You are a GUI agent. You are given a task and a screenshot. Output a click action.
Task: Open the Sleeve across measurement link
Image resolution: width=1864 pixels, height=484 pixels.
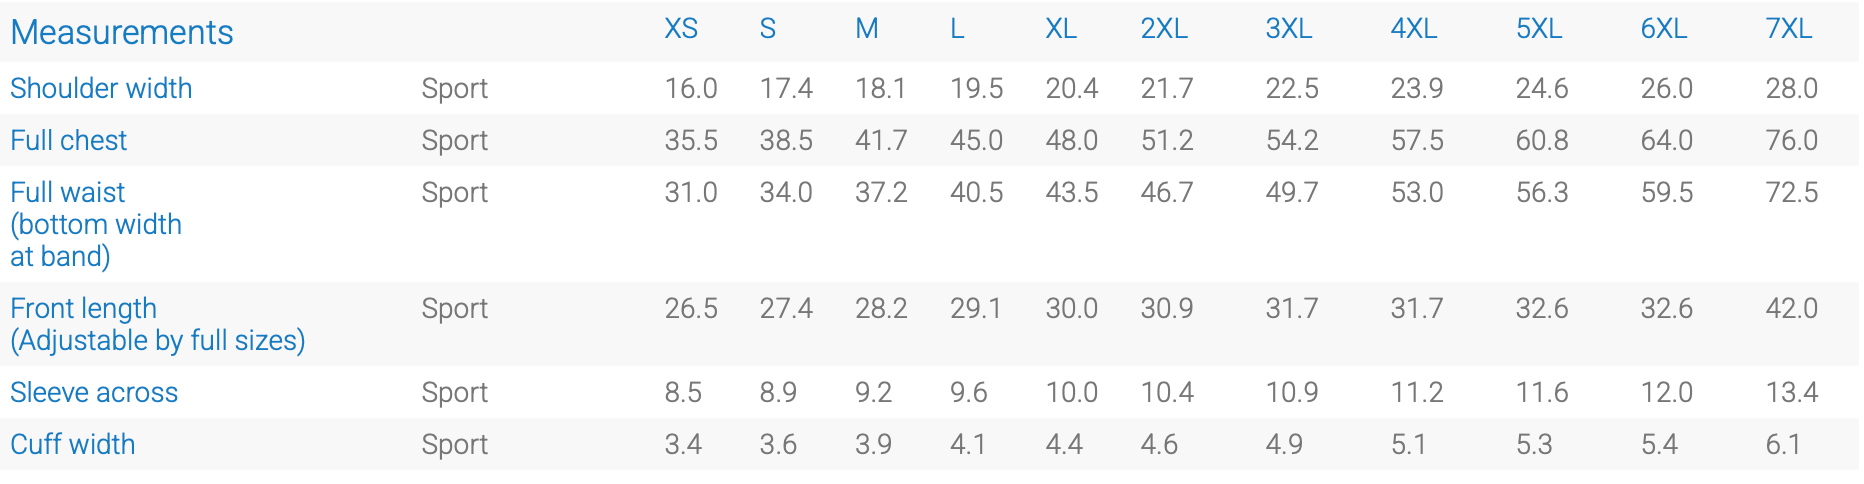coord(94,392)
